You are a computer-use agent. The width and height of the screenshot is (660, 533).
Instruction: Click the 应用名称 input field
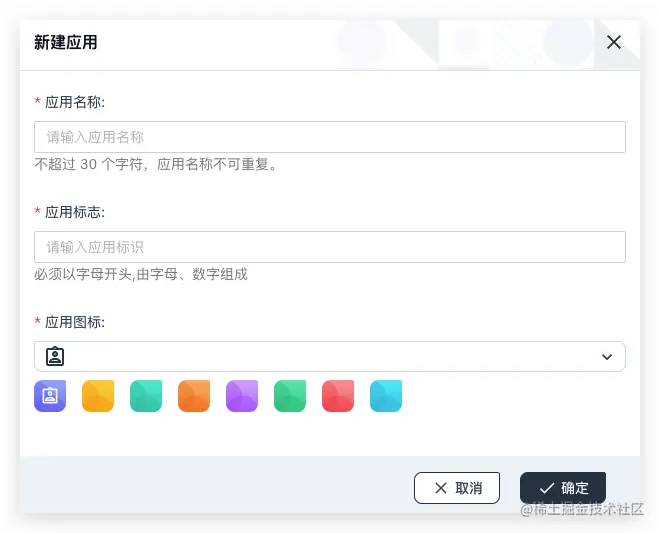pyautogui.click(x=330, y=137)
